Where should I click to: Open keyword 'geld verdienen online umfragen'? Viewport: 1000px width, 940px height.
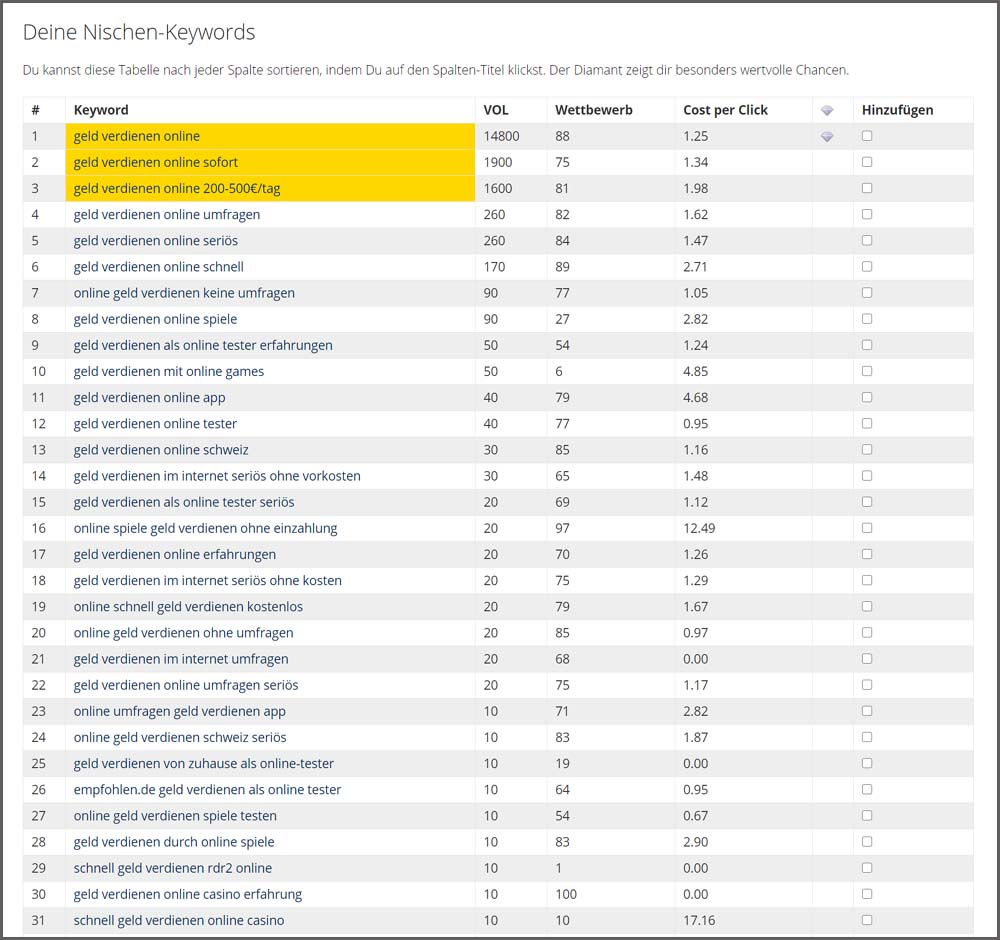(x=166, y=214)
